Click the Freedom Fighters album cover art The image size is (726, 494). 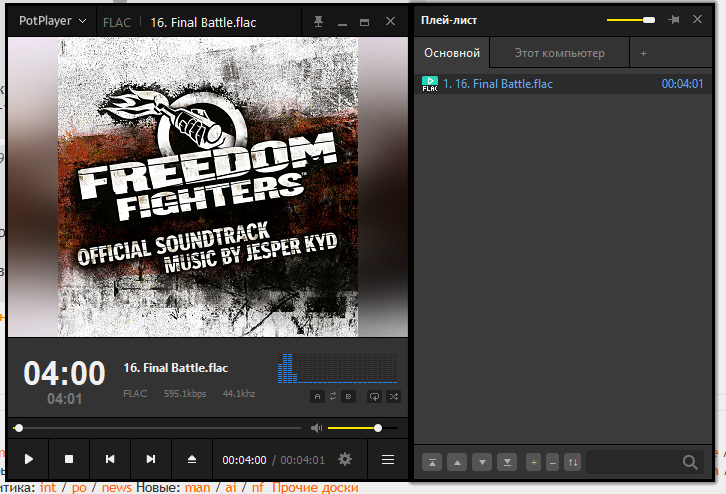[x=208, y=187]
